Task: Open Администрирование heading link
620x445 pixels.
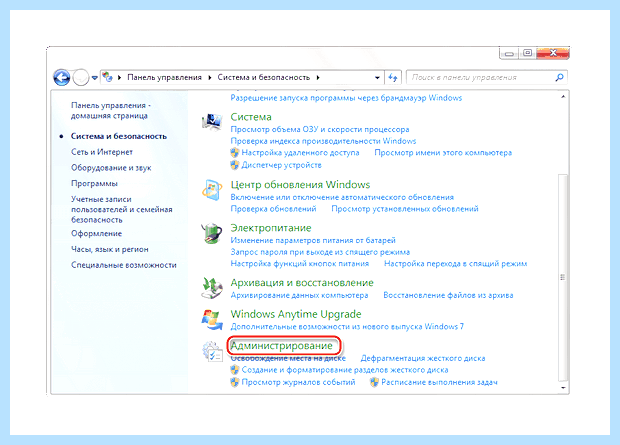Action: (x=281, y=346)
